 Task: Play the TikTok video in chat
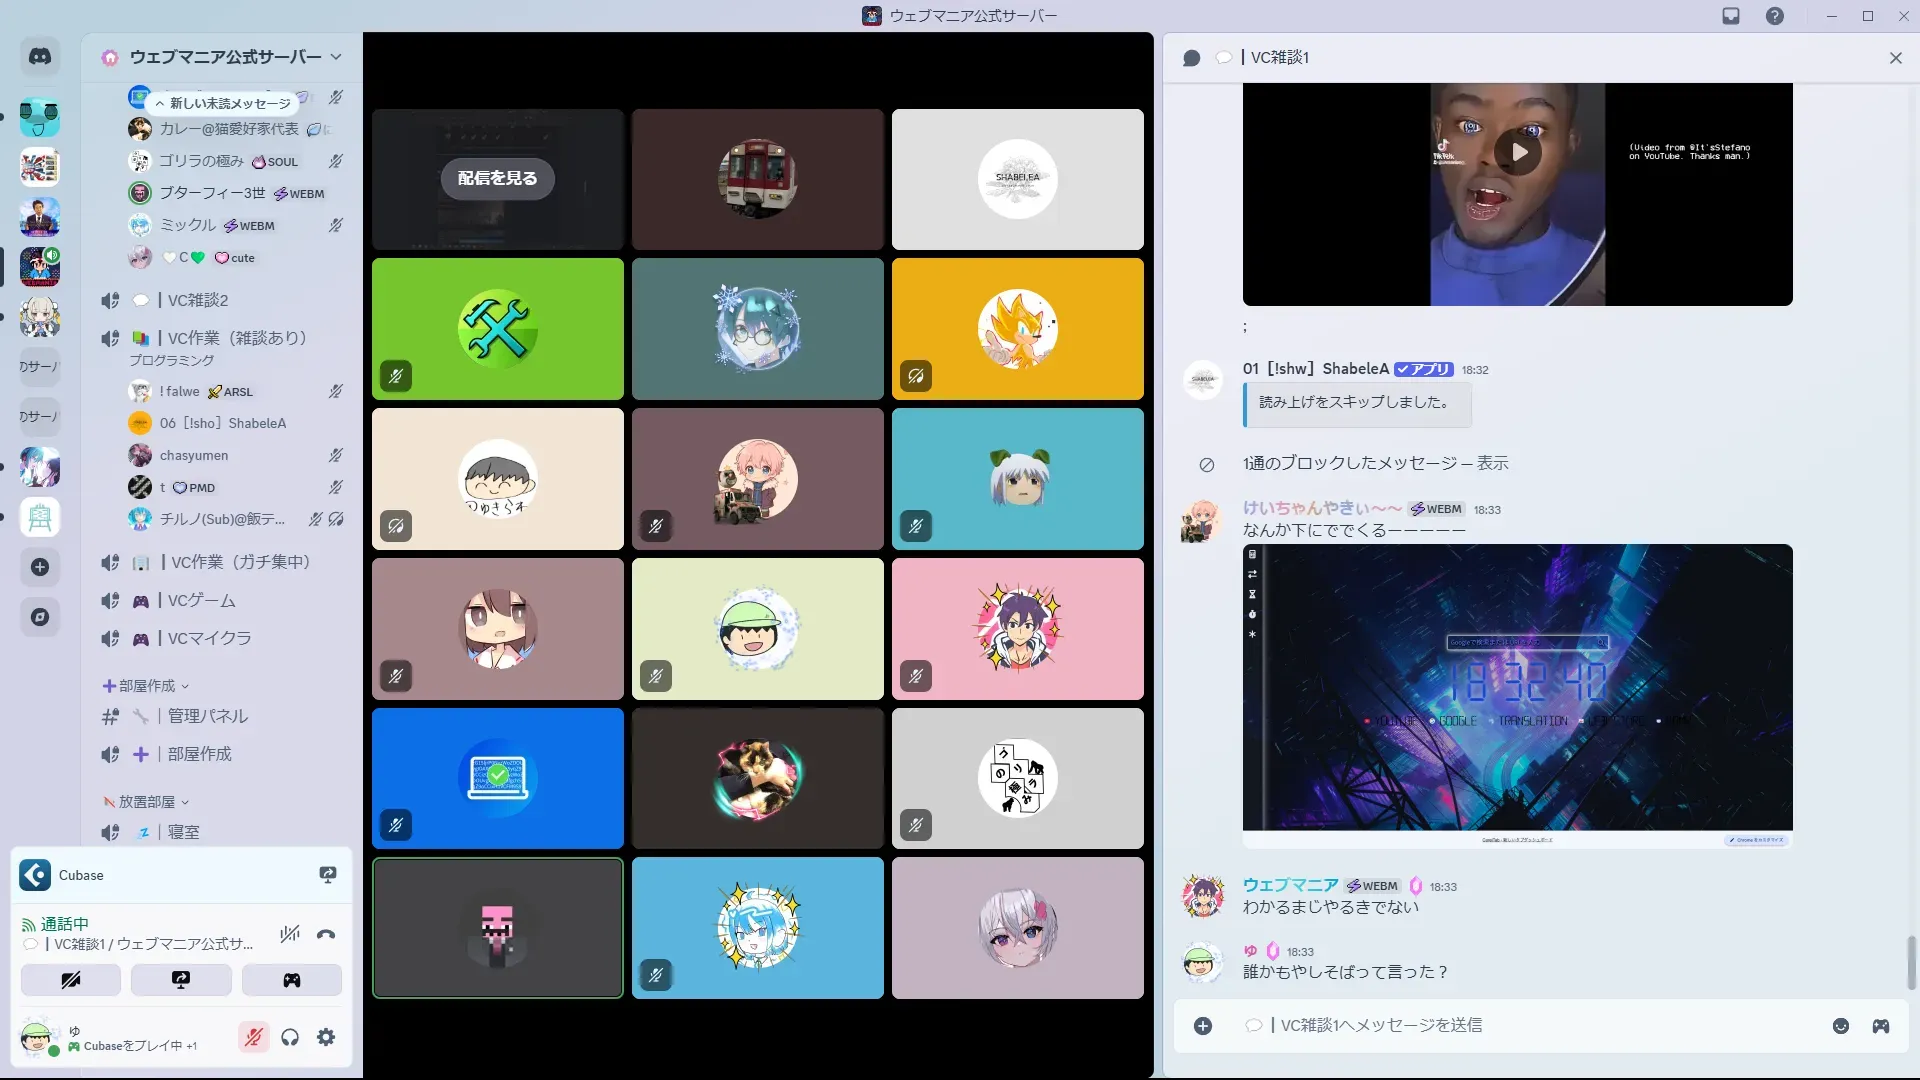tap(1518, 153)
